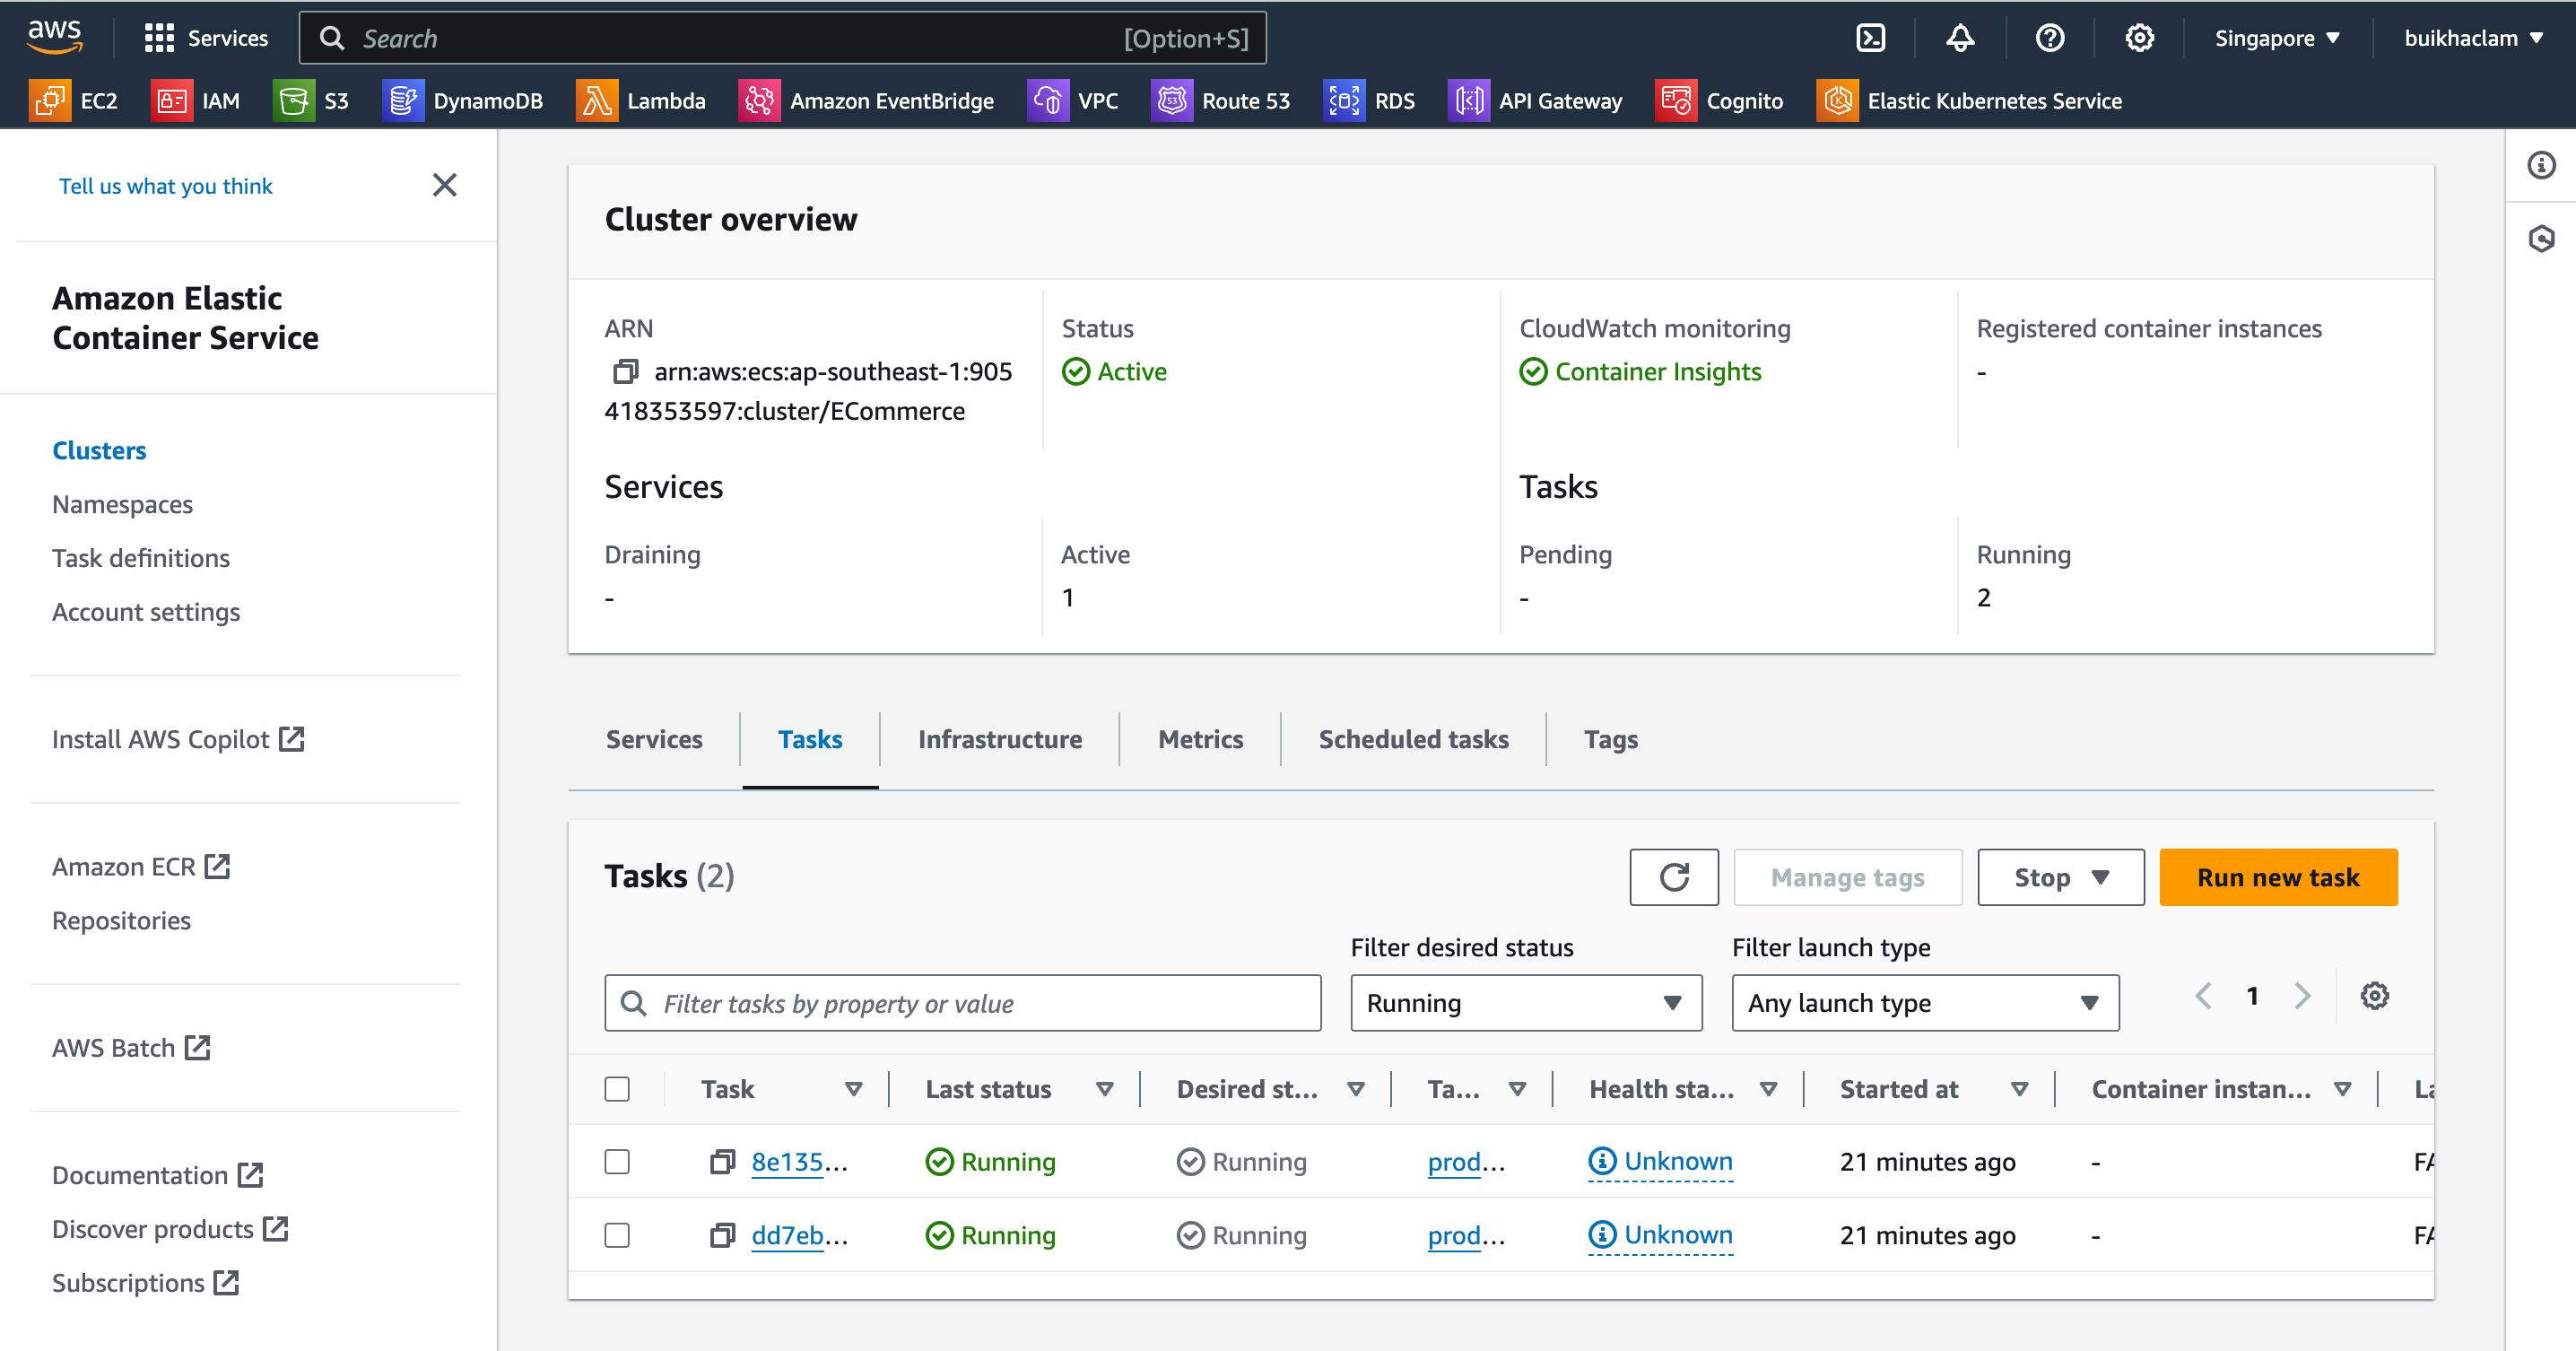This screenshot has height=1351, width=2576.
Task: Switch to the Tags tab
Action: tap(1611, 739)
